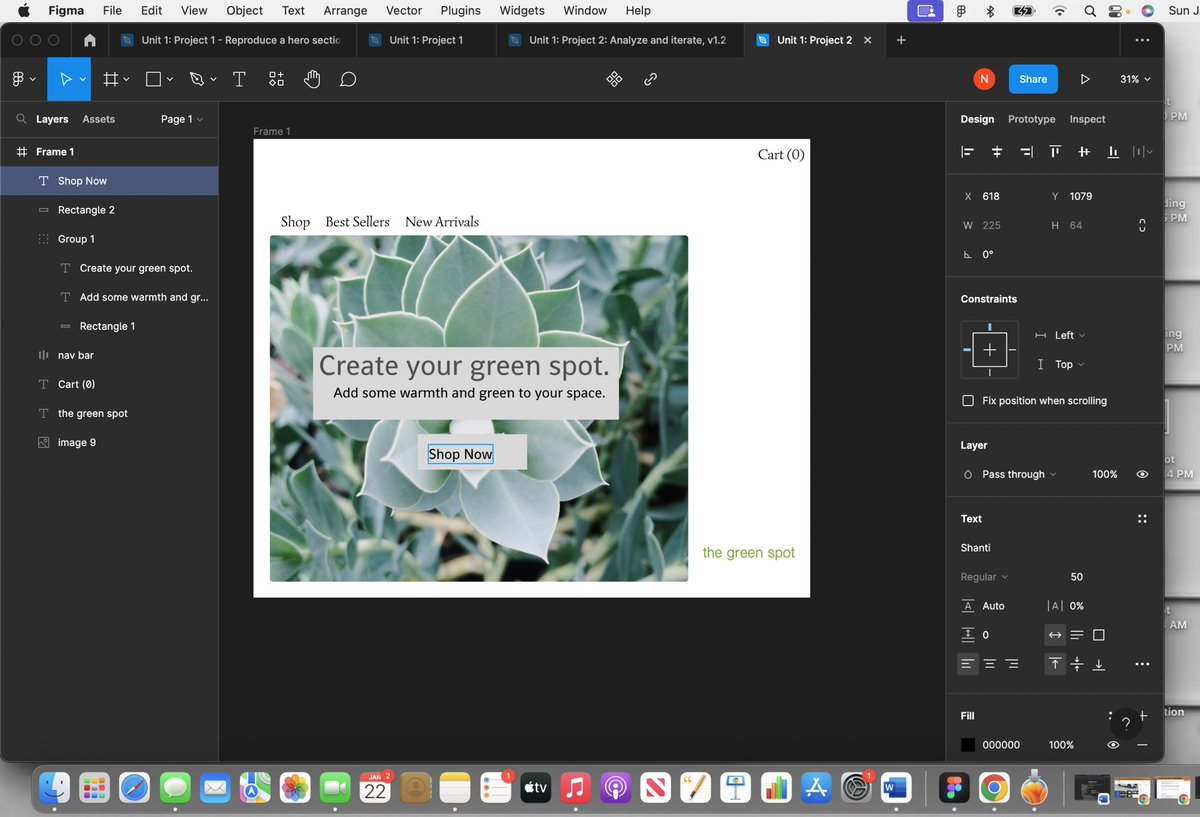The image size is (1200, 817).
Task: Toggle layer visibility eye icon
Action: tap(1142, 474)
